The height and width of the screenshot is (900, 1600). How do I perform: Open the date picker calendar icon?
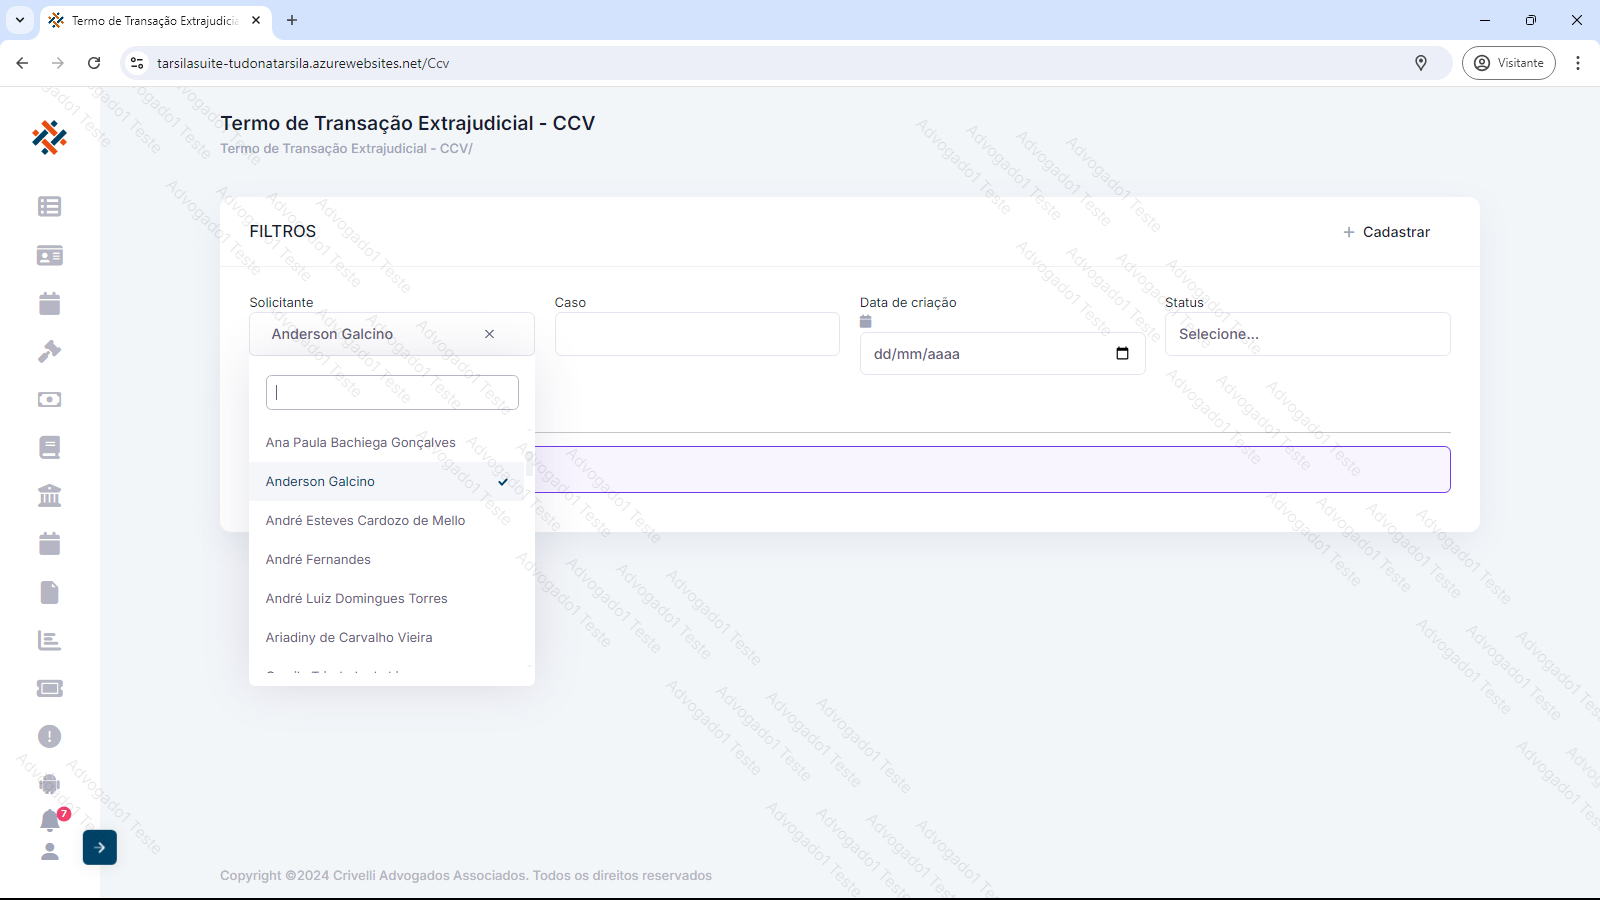1122,354
